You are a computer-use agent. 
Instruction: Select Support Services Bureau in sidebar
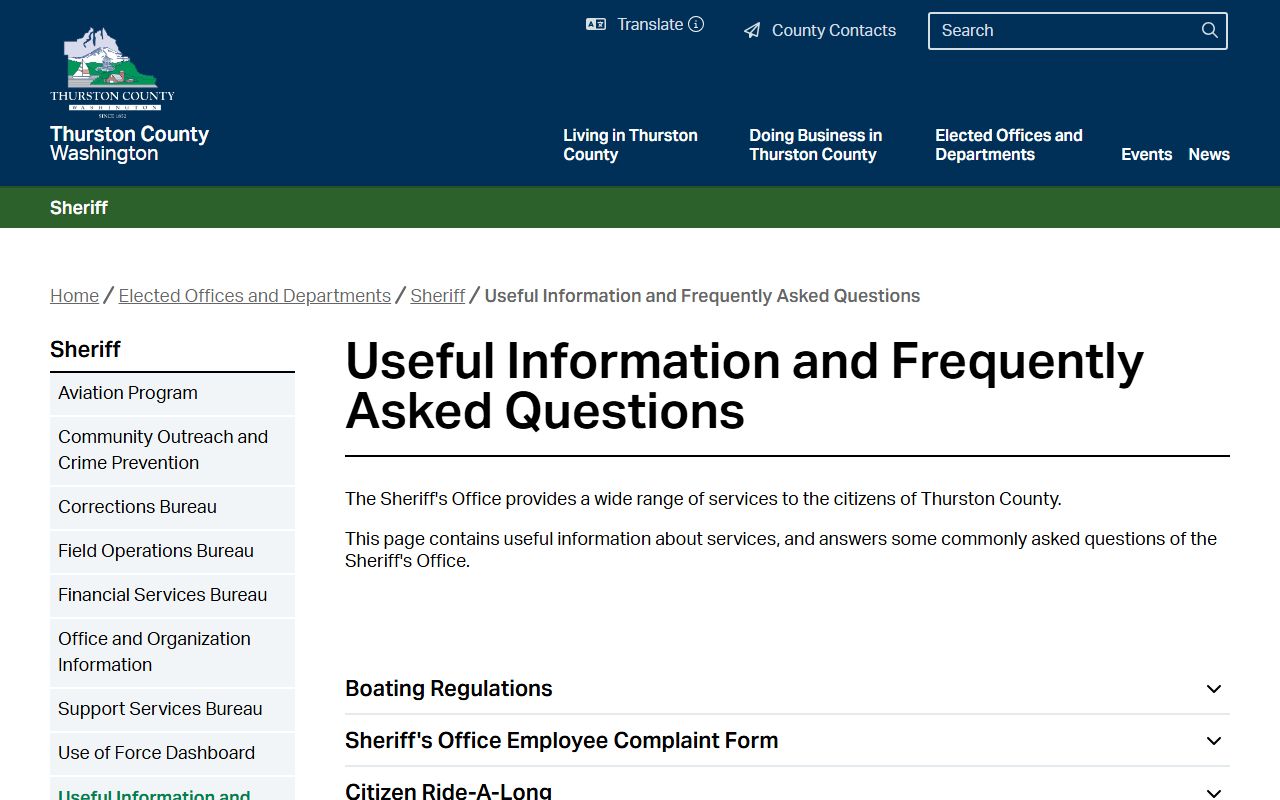pos(172,709)
